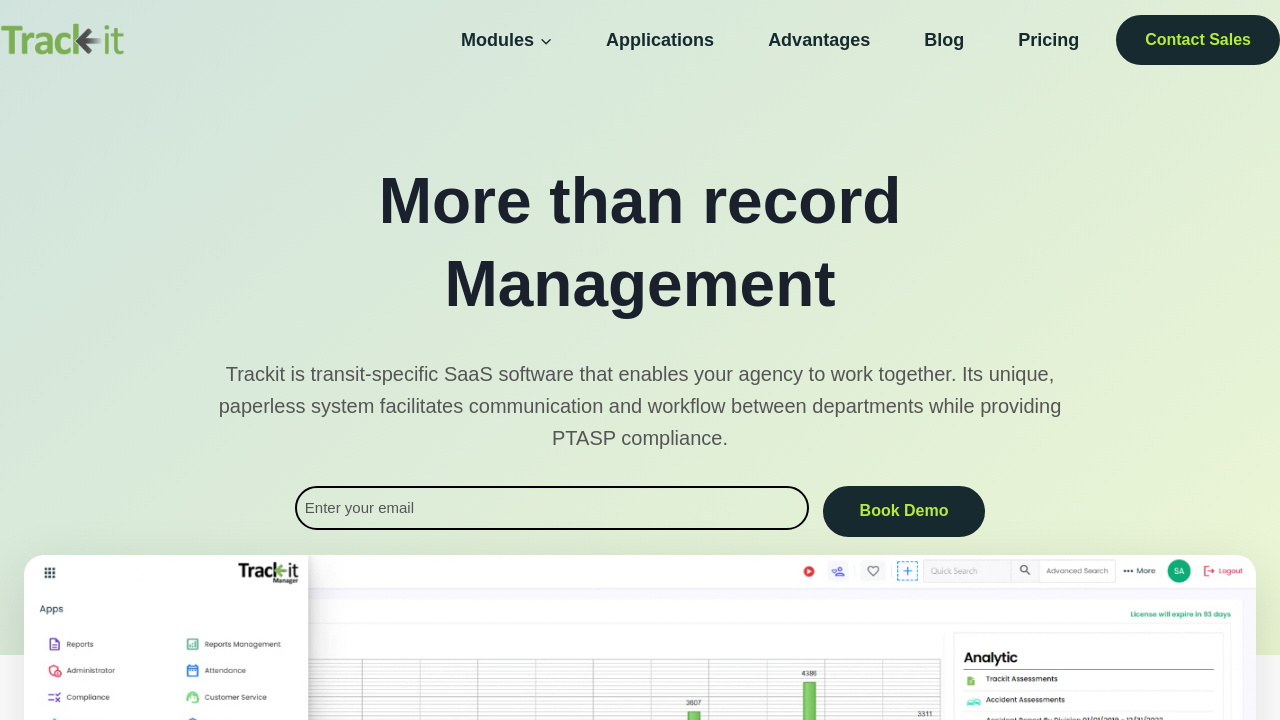Click Advanced Search in dashboard preview
The width and height of the screenshot is (1280, 720).
point(1077,571)
